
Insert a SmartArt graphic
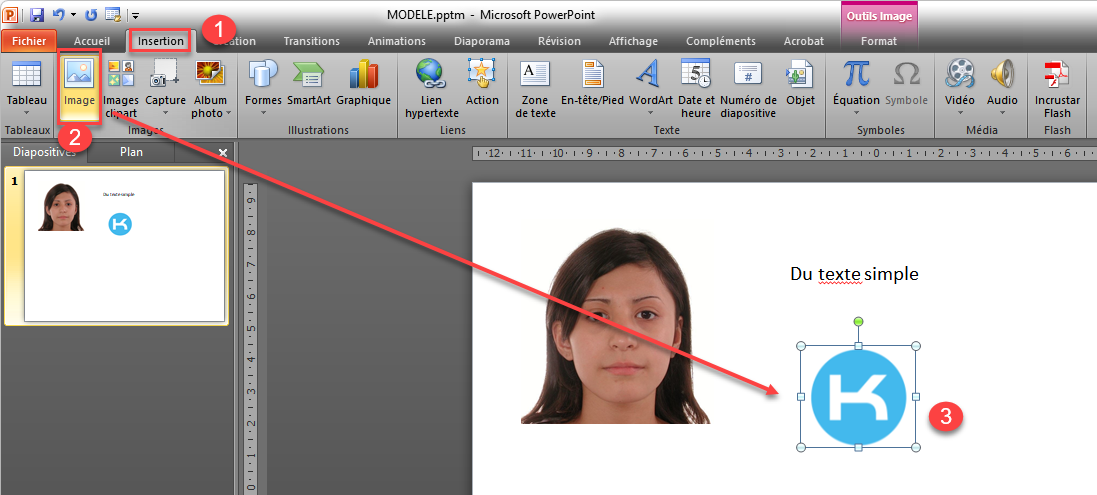[x=309, y=84]
